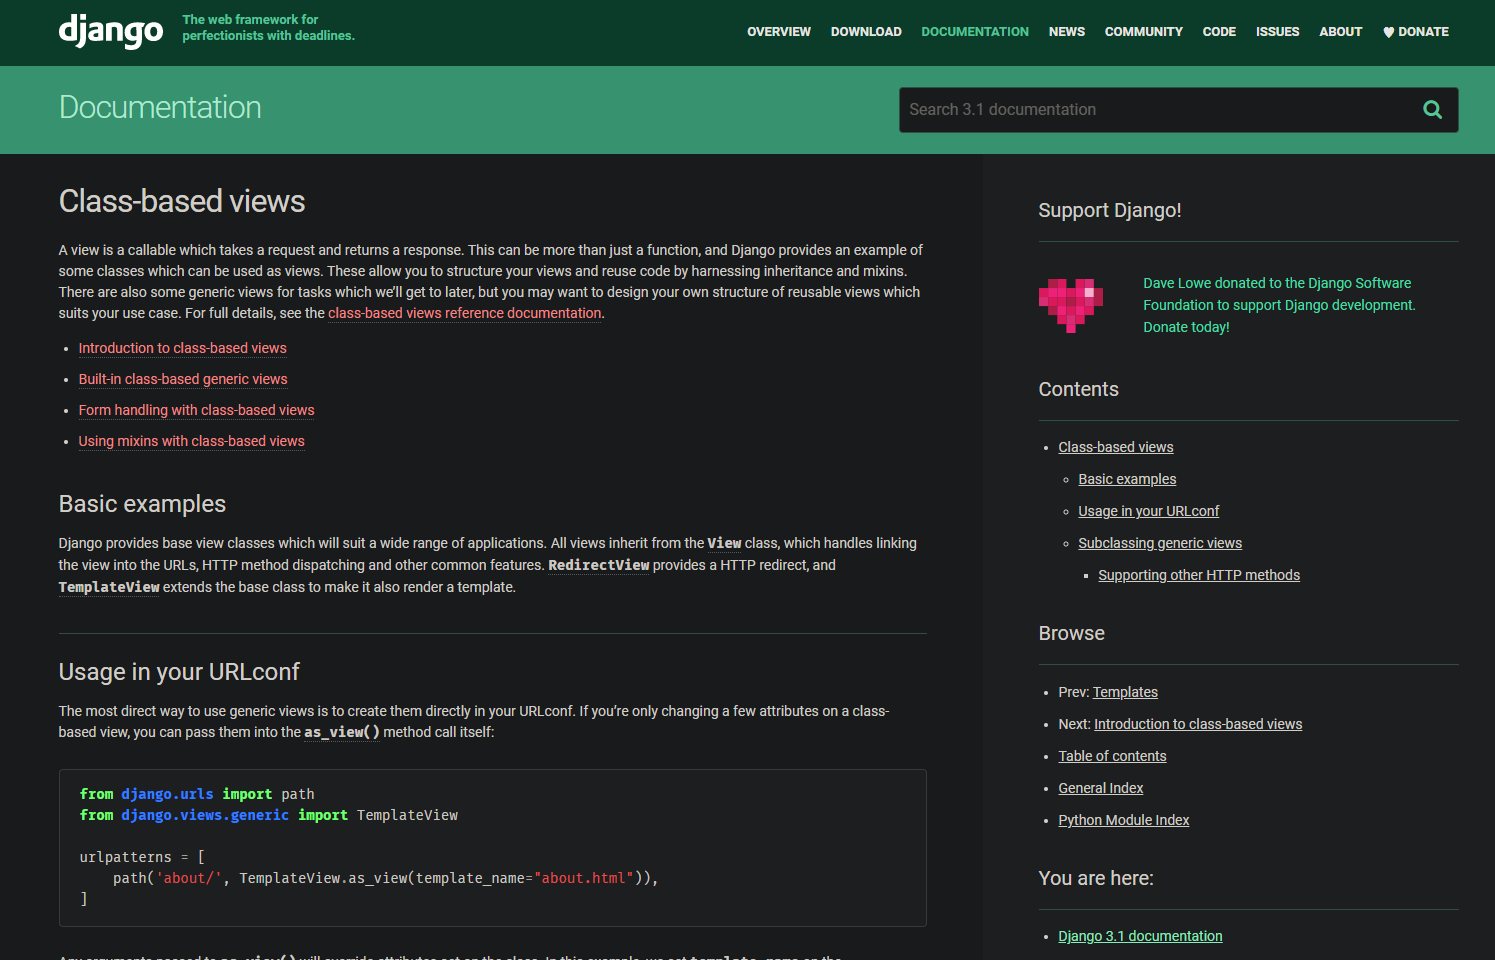Open the Python Module Index

coord(1124,820)
